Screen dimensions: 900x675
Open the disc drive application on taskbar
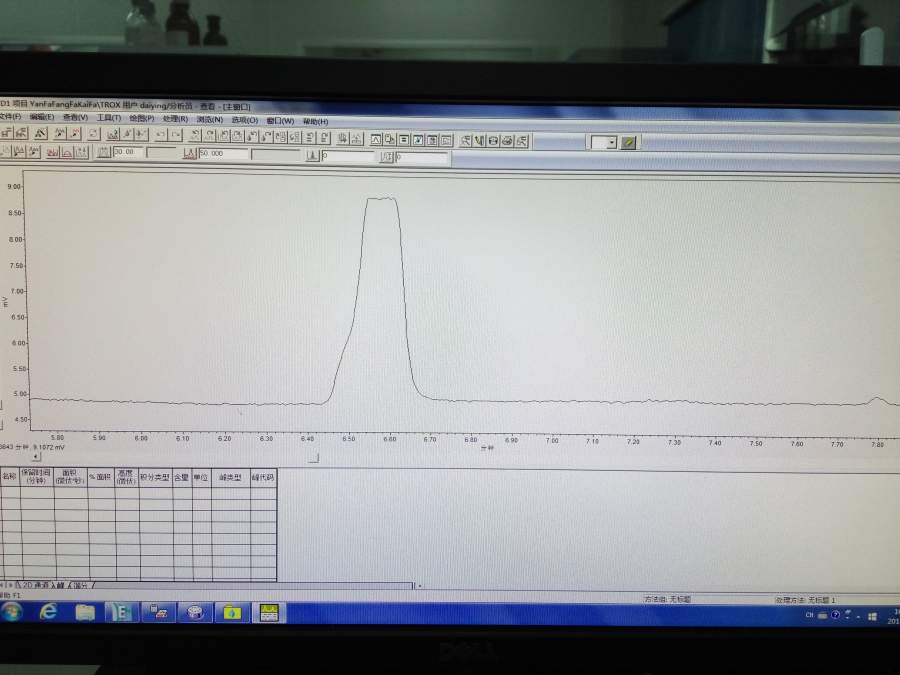coord(195,613)
